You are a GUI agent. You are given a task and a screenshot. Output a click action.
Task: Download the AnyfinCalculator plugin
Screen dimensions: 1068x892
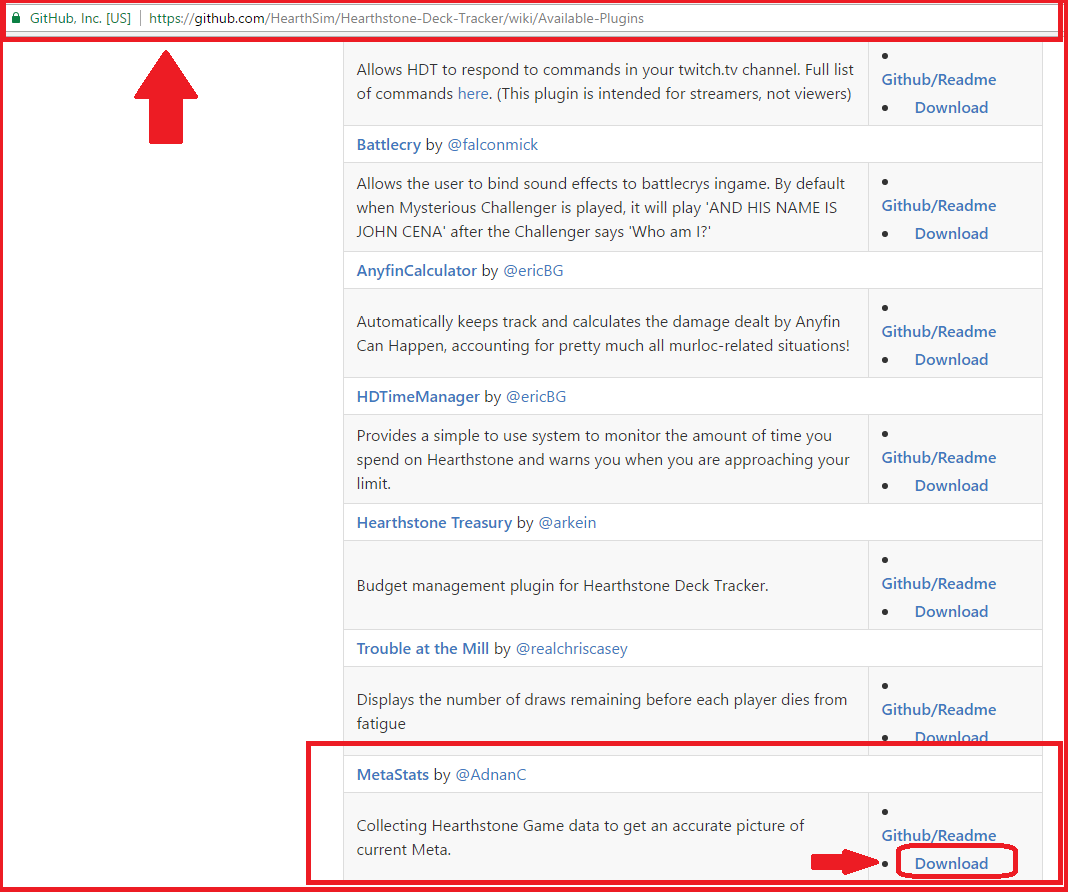951,360
